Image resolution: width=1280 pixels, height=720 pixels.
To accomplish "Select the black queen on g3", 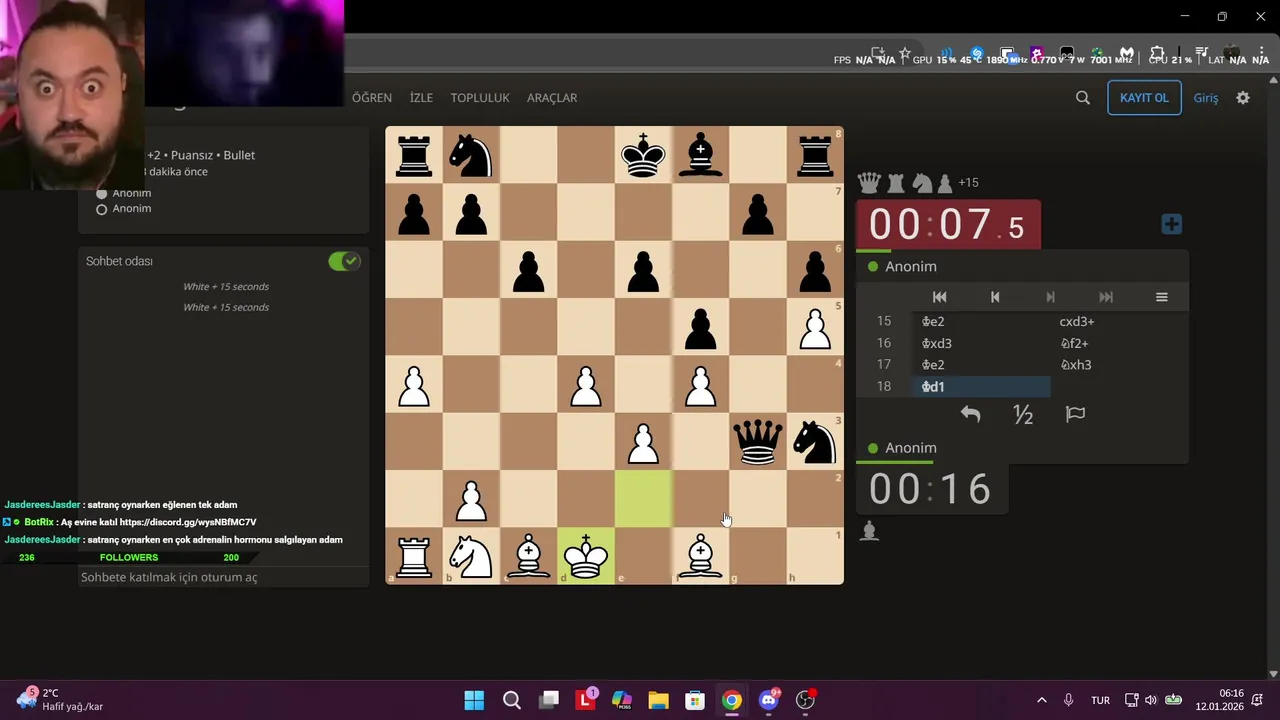I will click(758, 441).
